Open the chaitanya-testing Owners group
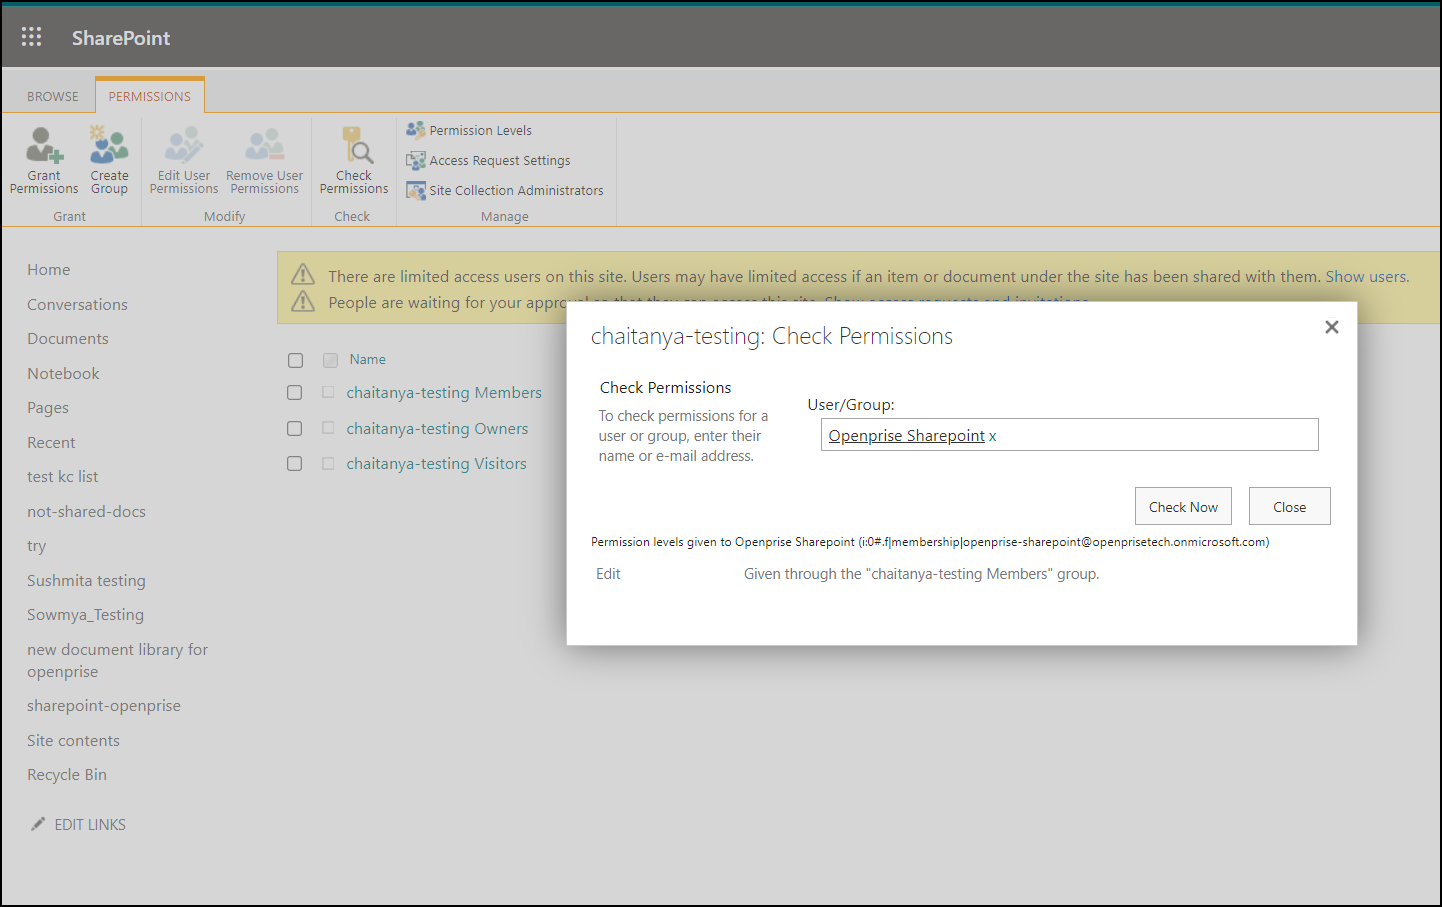The image size is (1442, 907). coord(437,428)
